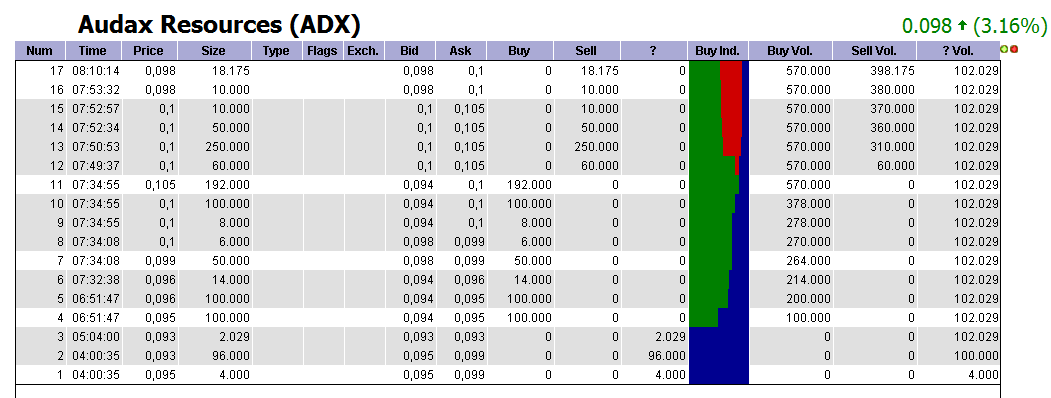Select time 07:32:38 in row 6
Viewport: 1051px width, 398px height.
click(96, 279)
